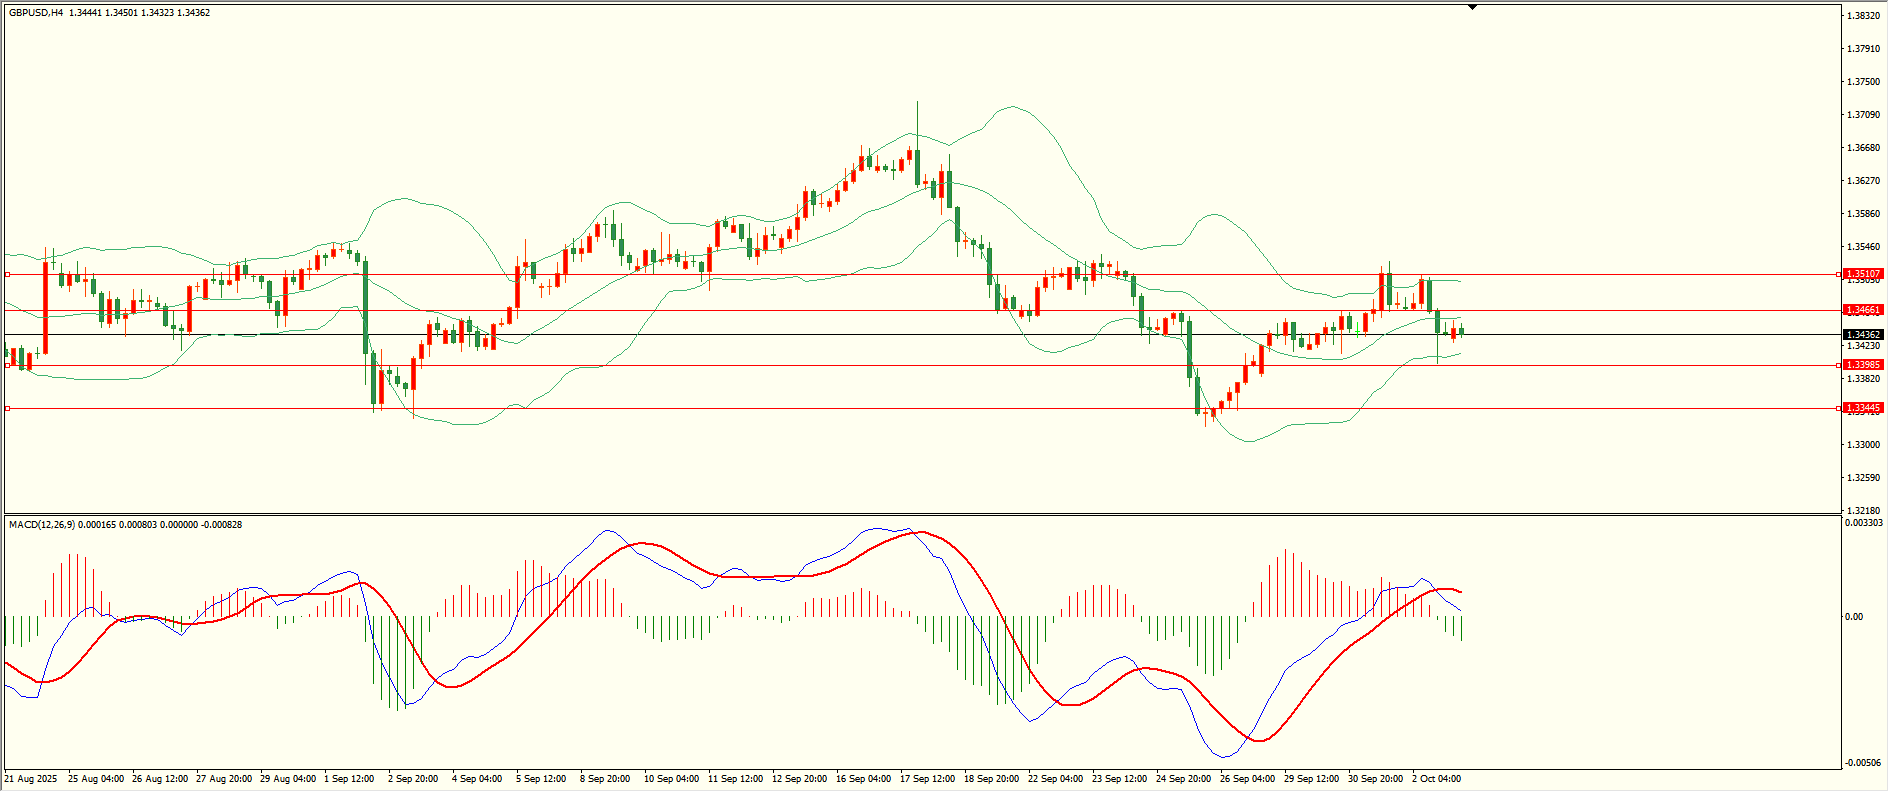The height and width of the screenshot is (792, 1889).
Task: Click the red 1.33985 price label
Action: point(1863,365)
